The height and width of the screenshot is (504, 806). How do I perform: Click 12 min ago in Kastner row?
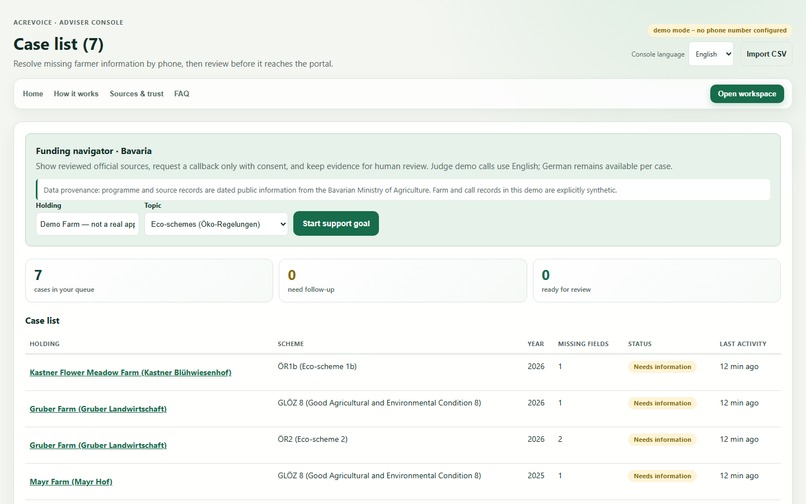pos(739,366)
